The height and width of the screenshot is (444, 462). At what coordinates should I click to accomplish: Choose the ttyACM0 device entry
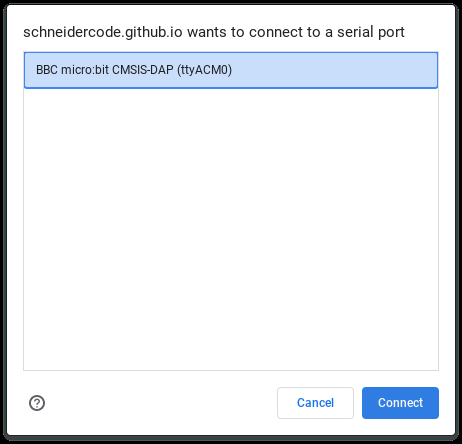(231, 70)
